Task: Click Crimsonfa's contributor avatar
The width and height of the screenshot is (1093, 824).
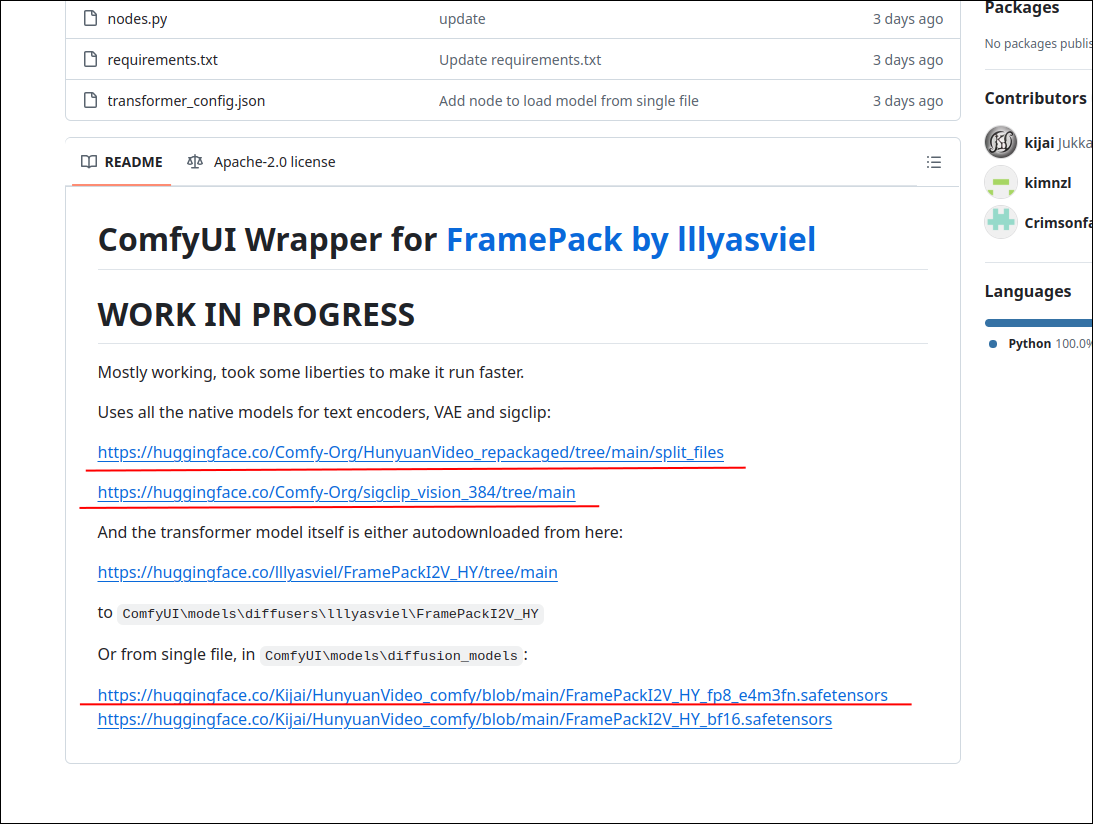Action: [x=1000, y=222]
